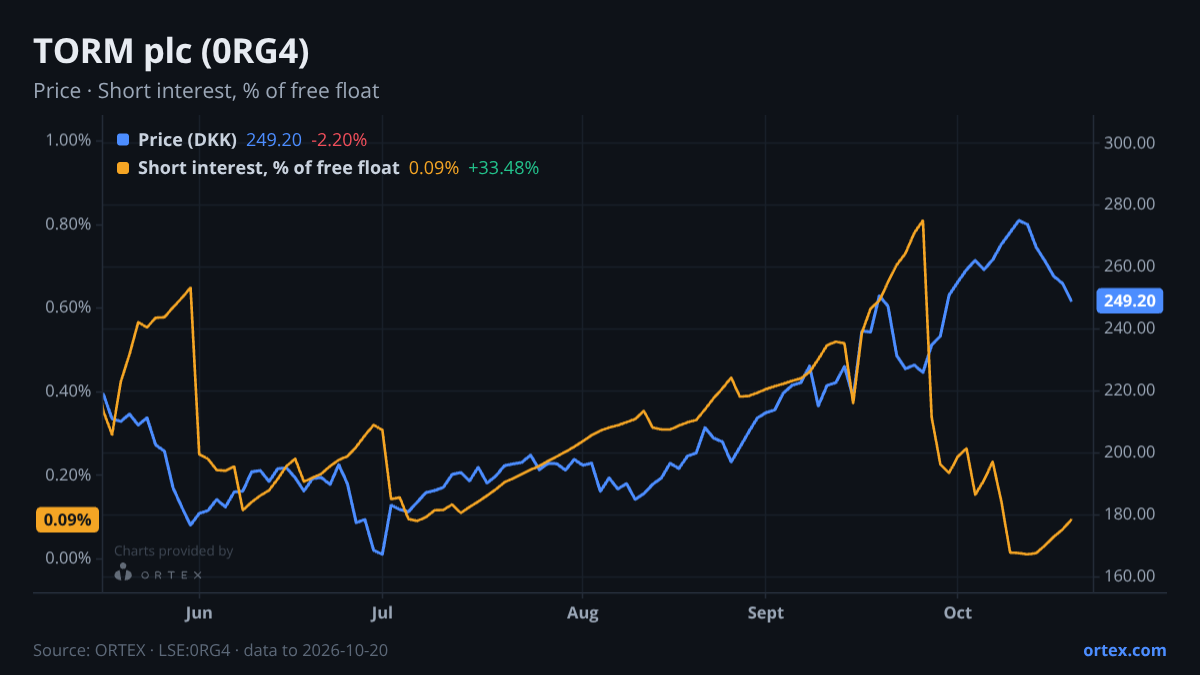The height and width of the screenshot is (675, 1200).
Task: Click the 280.00 right axis label
Action: (x=1131, y=205)
